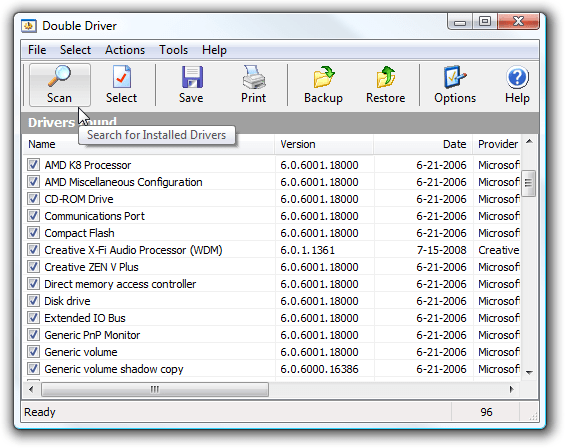Select the AMD K8 Processor row name

point(88,165)
